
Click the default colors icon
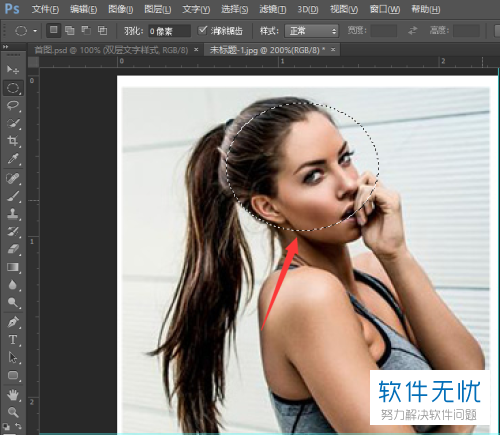(x=6, y=426)
